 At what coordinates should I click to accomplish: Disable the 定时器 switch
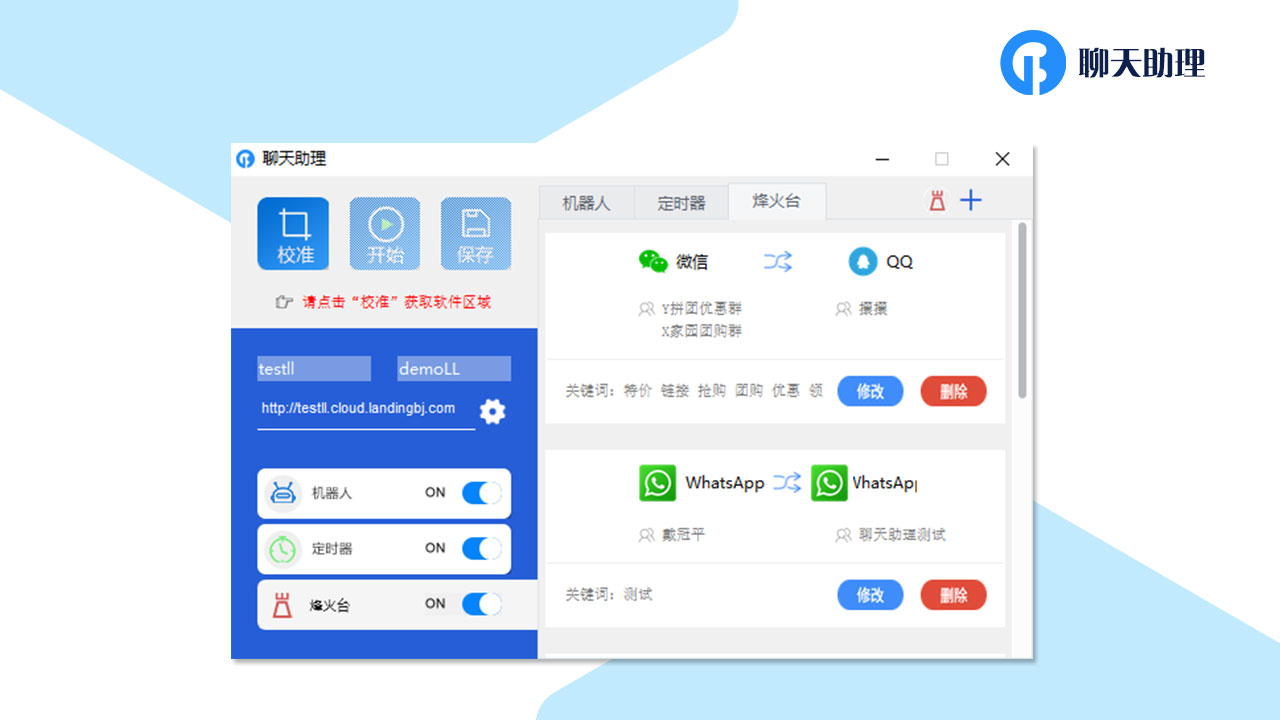481,549
